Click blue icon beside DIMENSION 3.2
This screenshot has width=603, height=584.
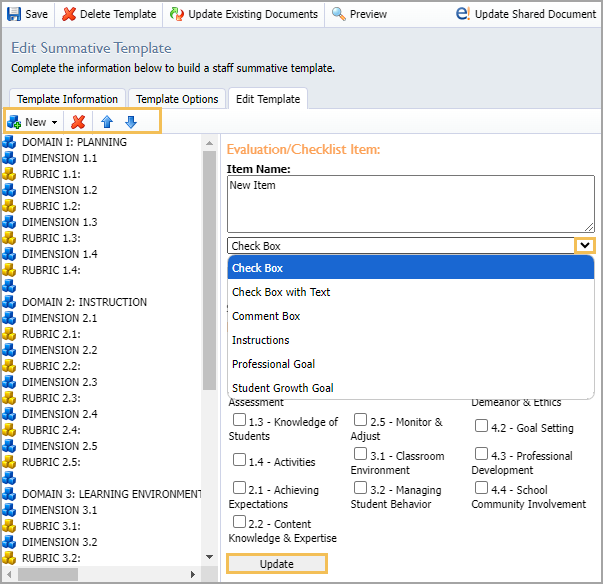(9, 542)
